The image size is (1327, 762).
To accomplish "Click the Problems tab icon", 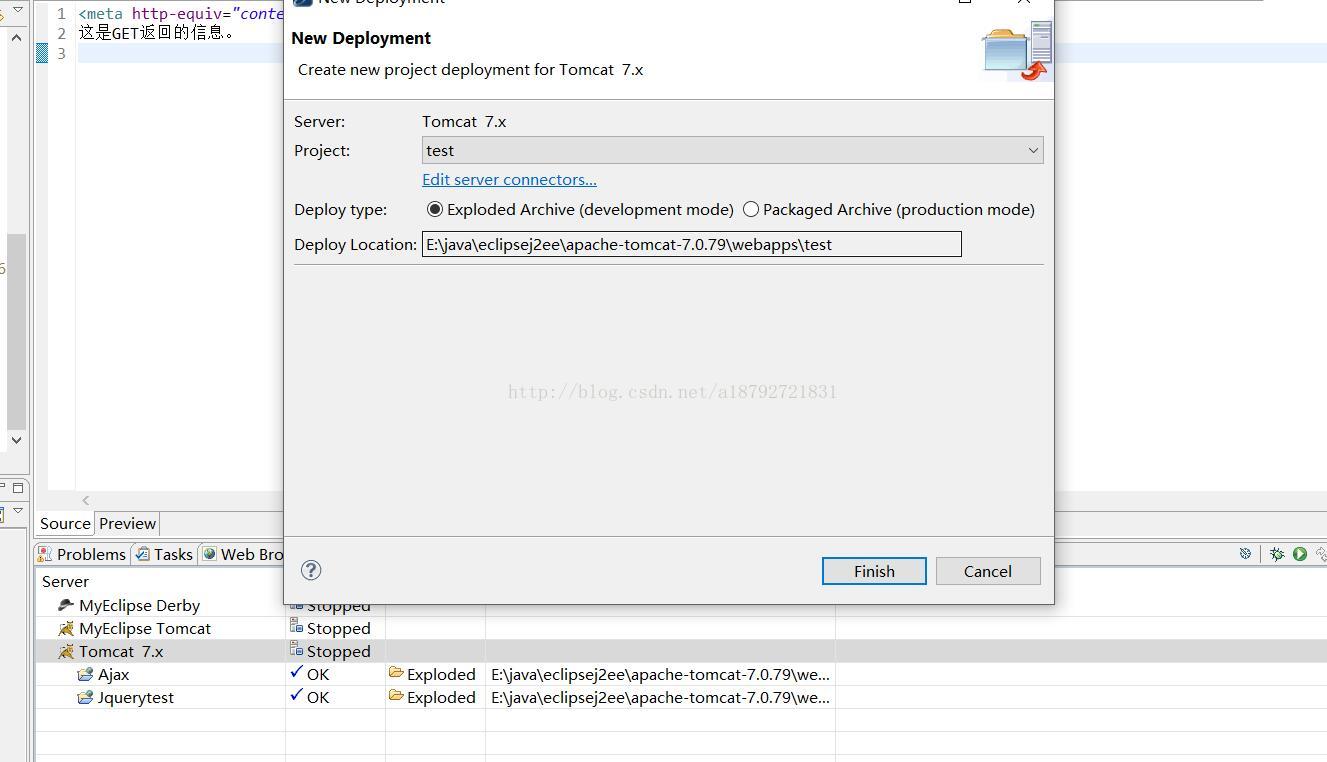I will 45,554.
